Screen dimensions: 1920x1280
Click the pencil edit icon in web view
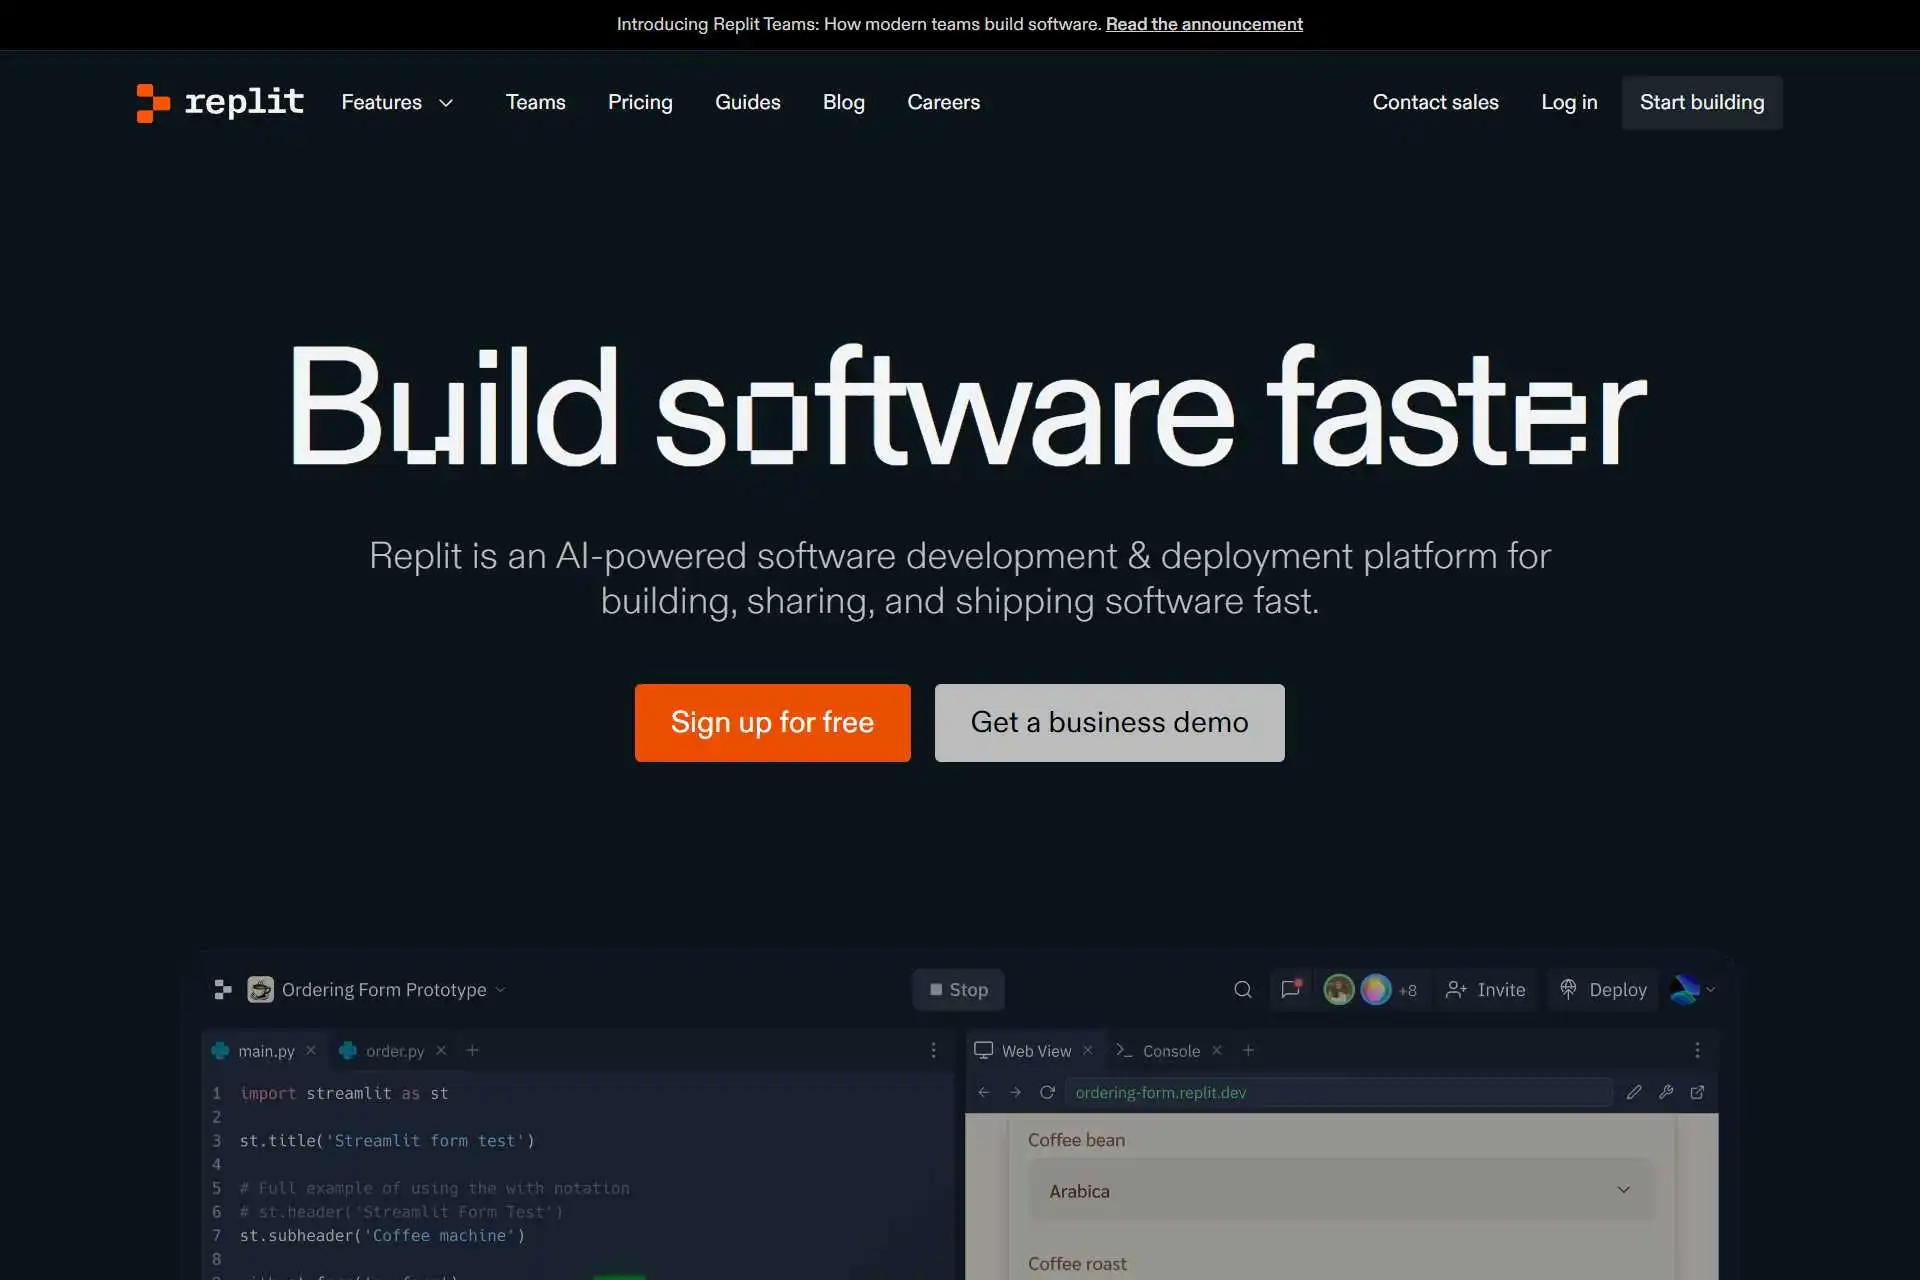1634,1092
